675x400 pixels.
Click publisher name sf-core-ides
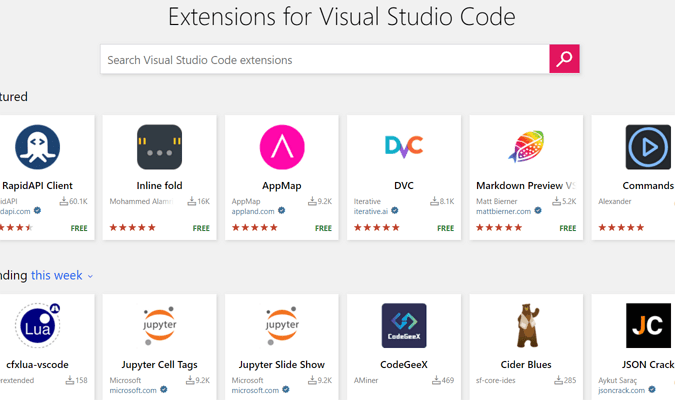point(495,381)
